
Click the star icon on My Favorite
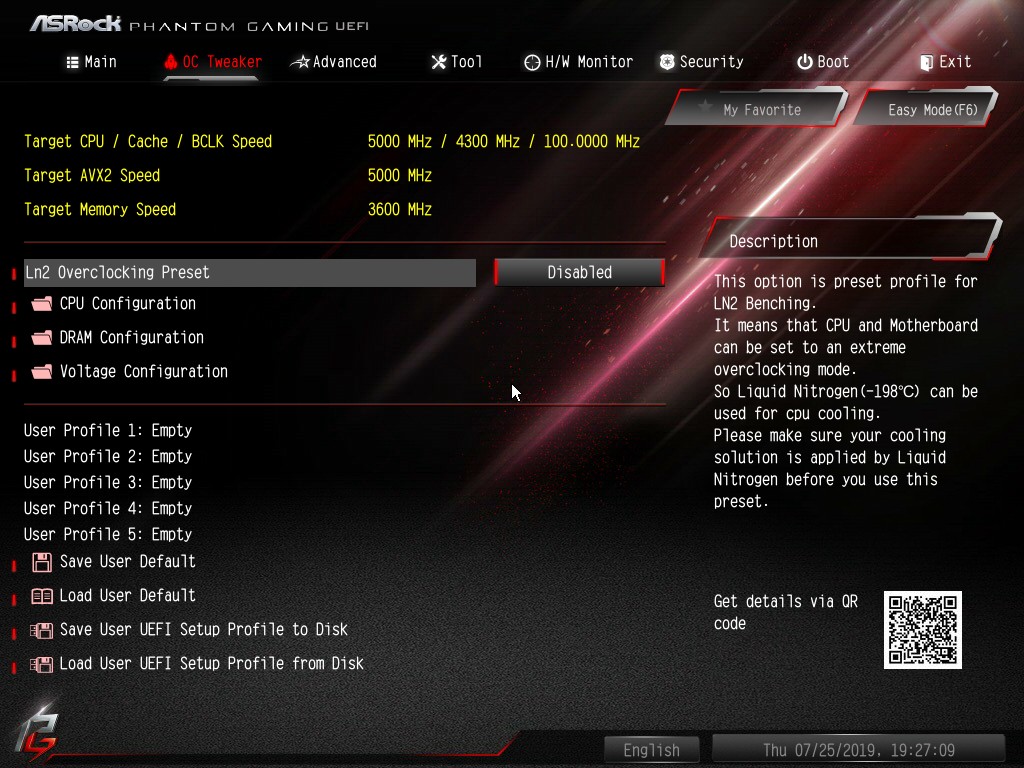pos(705,109)
